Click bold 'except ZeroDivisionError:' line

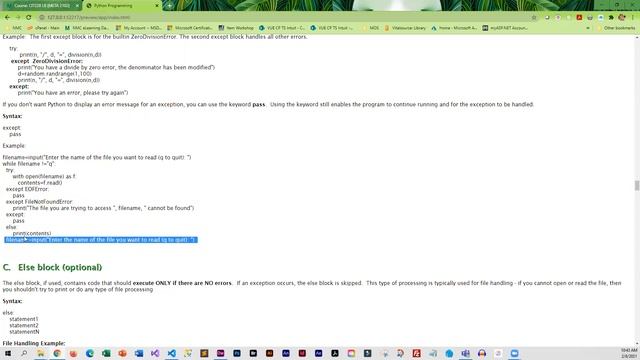[47, 61]
